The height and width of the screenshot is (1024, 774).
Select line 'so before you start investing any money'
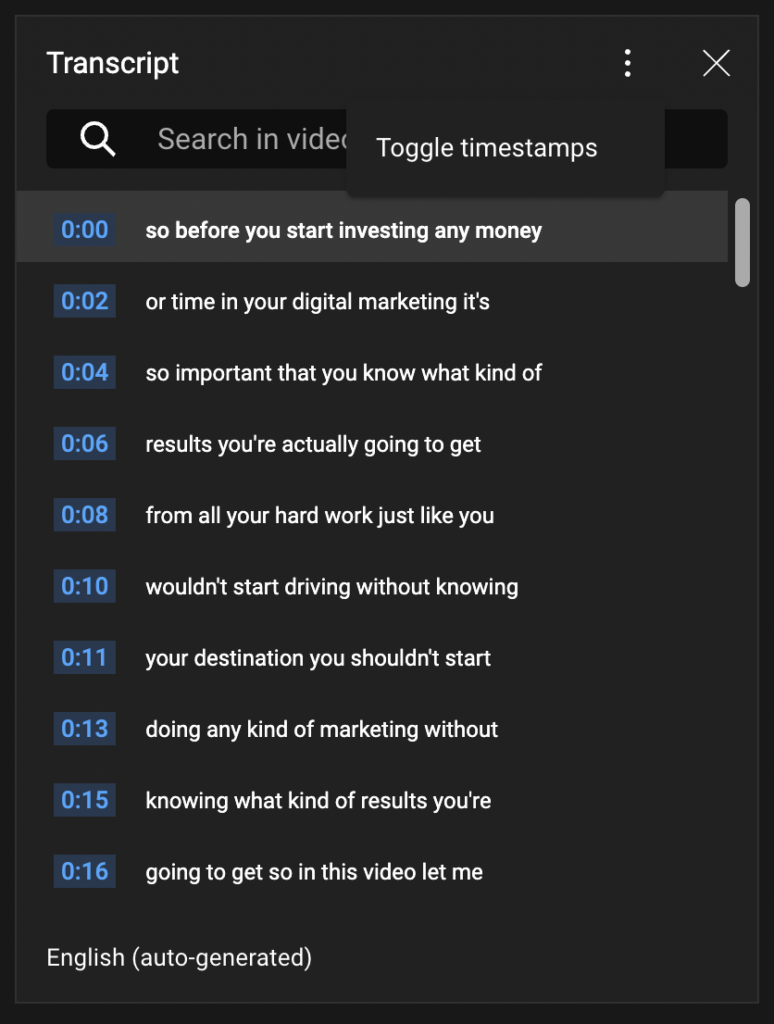click(372, 227)
